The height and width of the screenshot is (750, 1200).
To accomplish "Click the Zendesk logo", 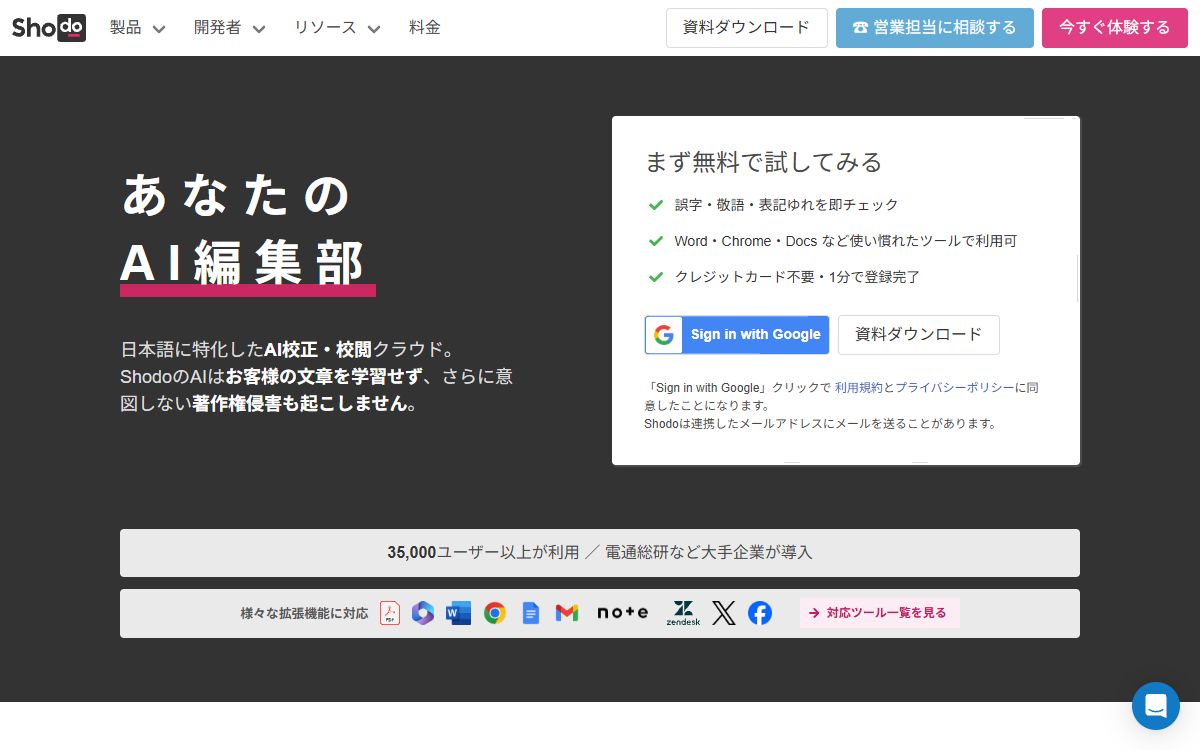I will coord(684,613).
